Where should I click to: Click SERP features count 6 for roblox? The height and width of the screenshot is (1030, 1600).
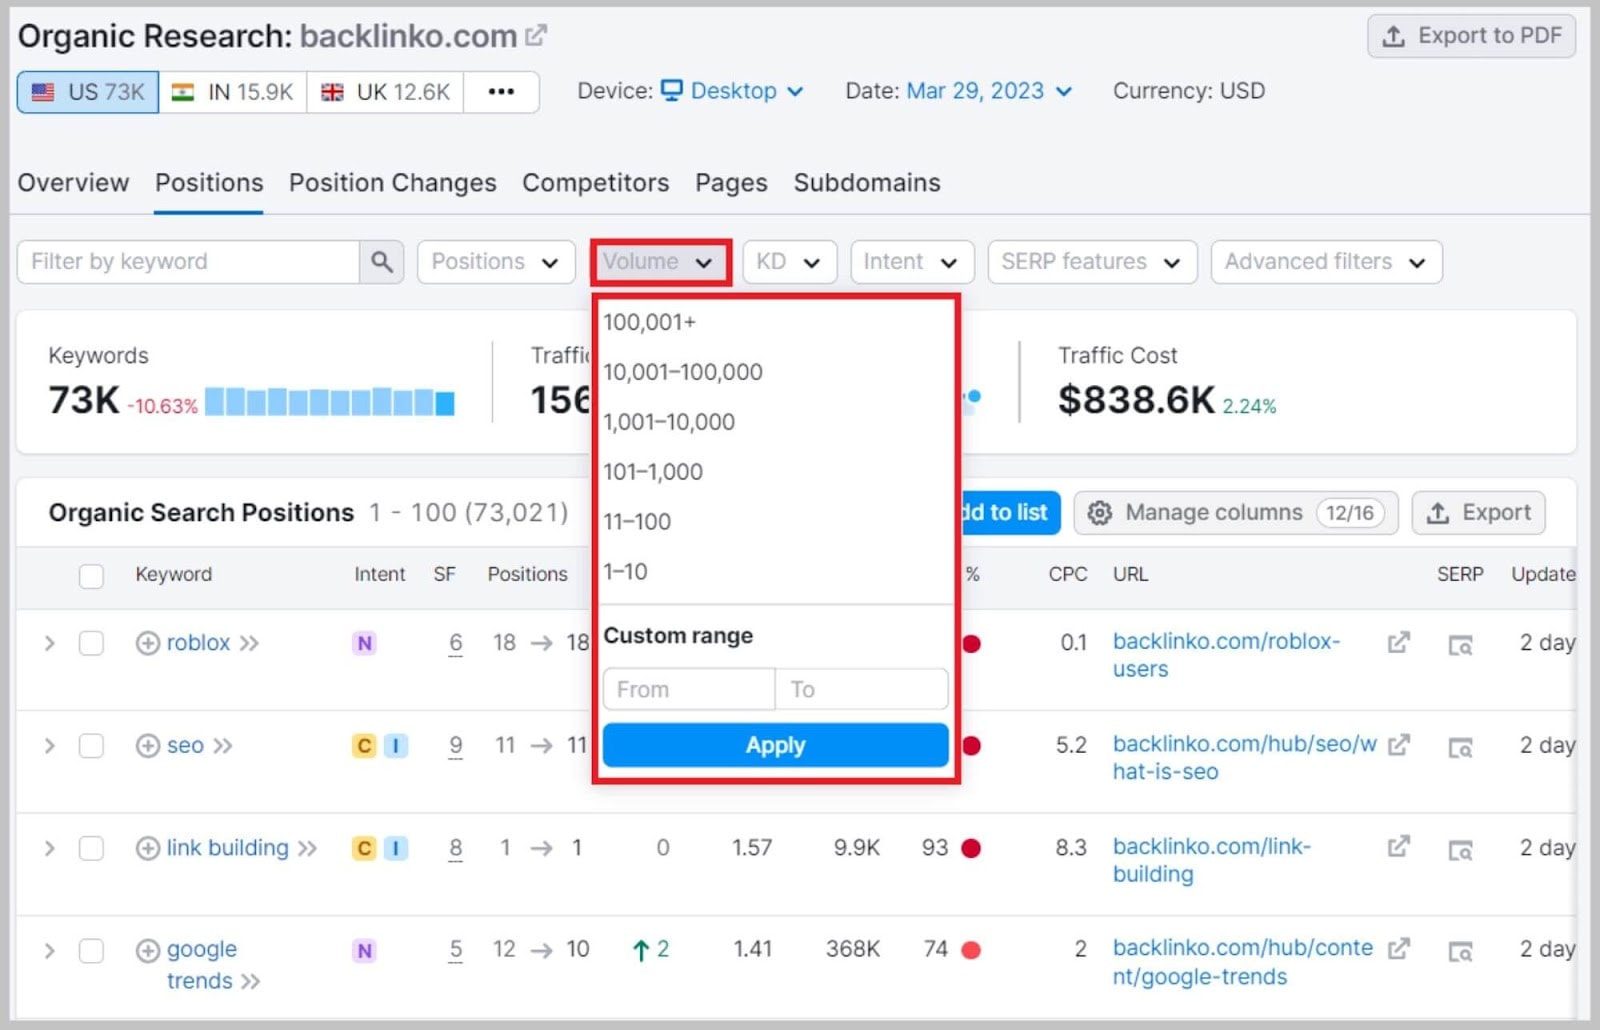click(x=456, y=643)
